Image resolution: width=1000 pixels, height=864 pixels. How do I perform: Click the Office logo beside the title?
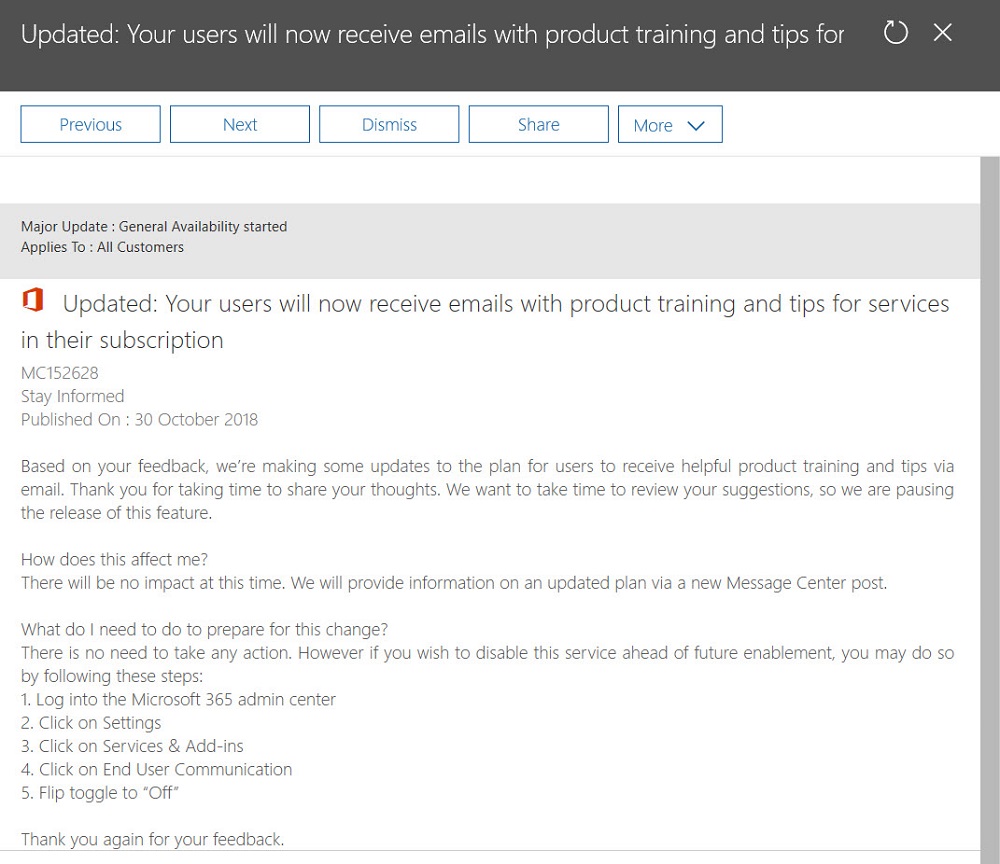[x=32, y=302]
